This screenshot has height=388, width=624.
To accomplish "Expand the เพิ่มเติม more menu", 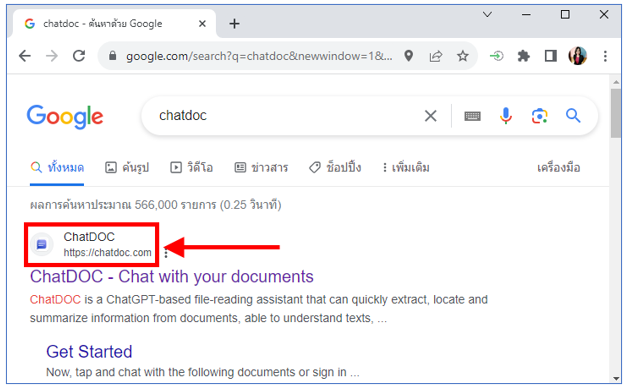I will [406, 168].
